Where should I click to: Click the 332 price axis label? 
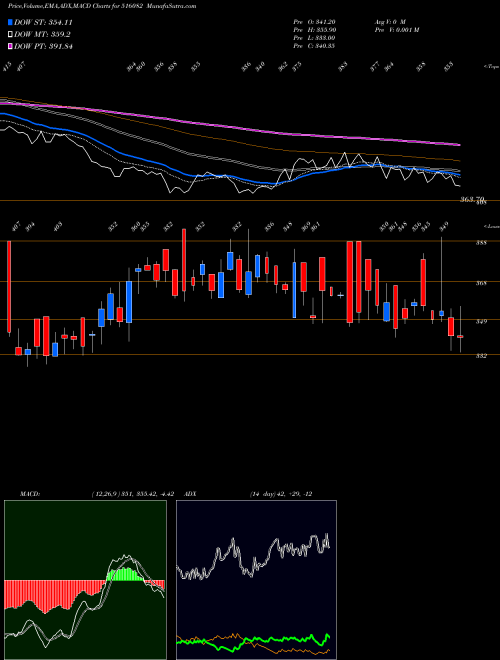point(481,356)
